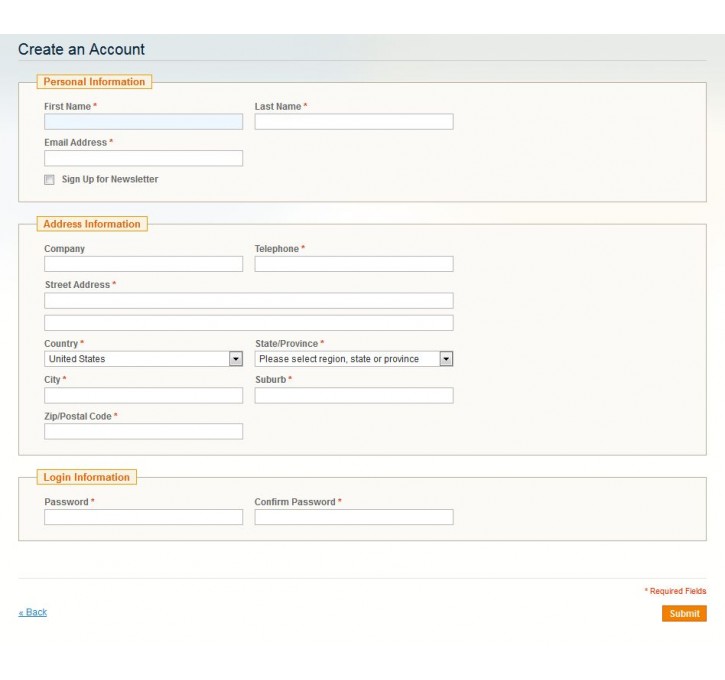The image size is (725, 680).
Task: Activate the Company input field
Action: pyautogui.click(x=143, y=264)
